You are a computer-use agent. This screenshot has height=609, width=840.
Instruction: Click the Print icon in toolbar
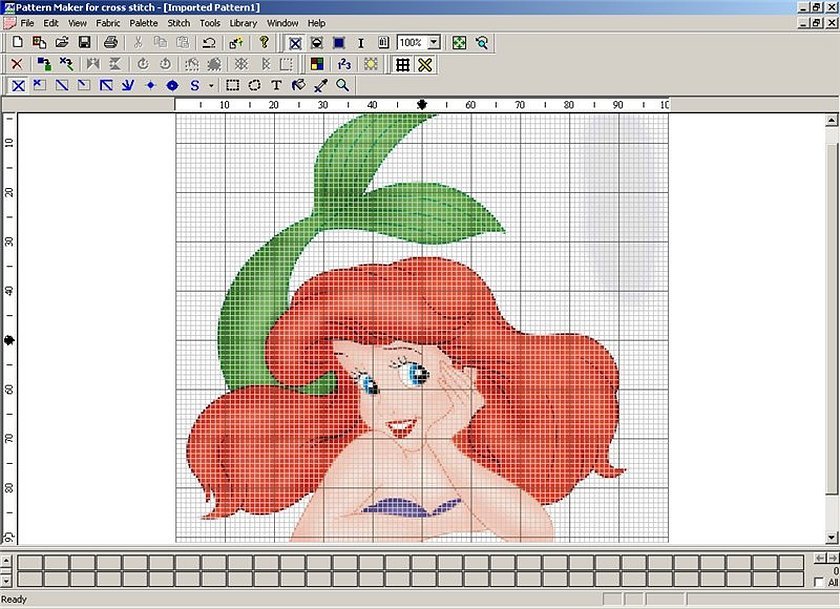coord(111,43)
